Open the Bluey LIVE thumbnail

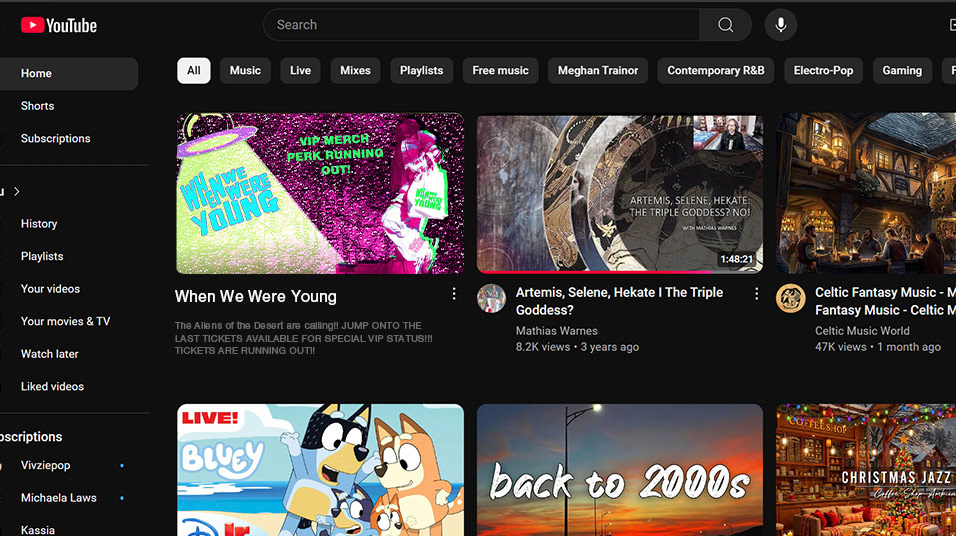coord(320,470)
